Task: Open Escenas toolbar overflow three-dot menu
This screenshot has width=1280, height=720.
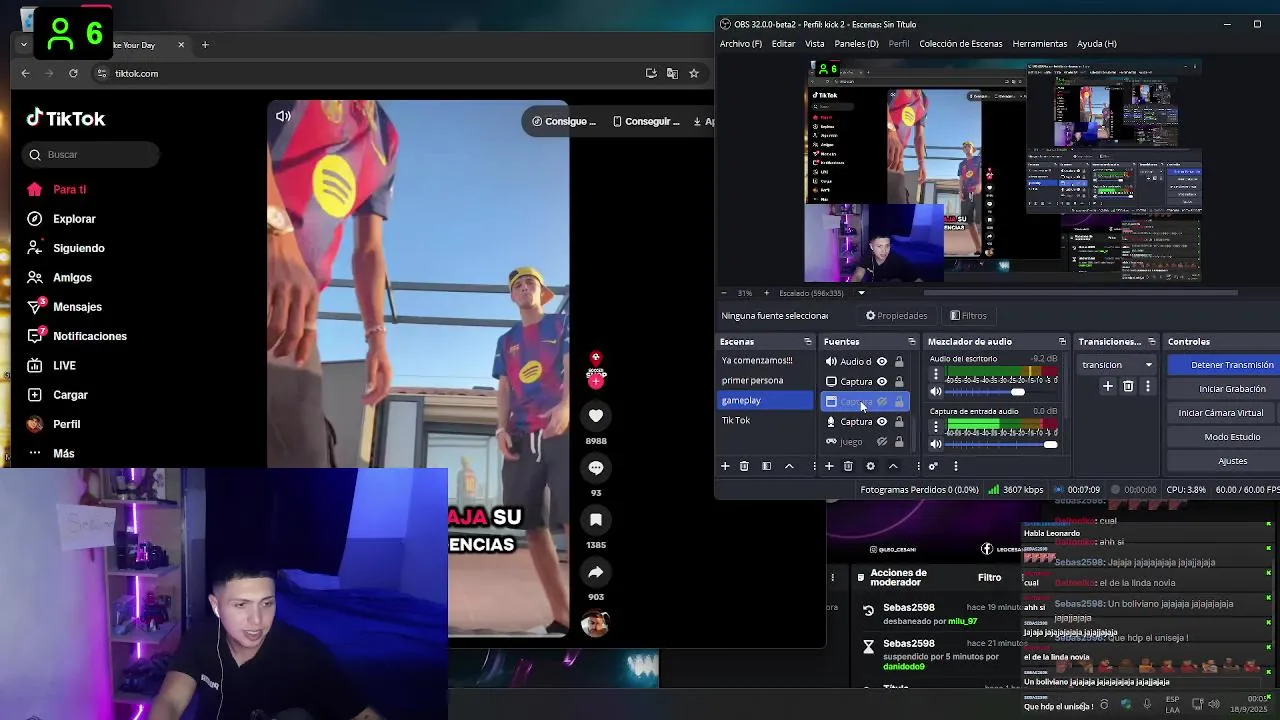Action: point(815,466)
